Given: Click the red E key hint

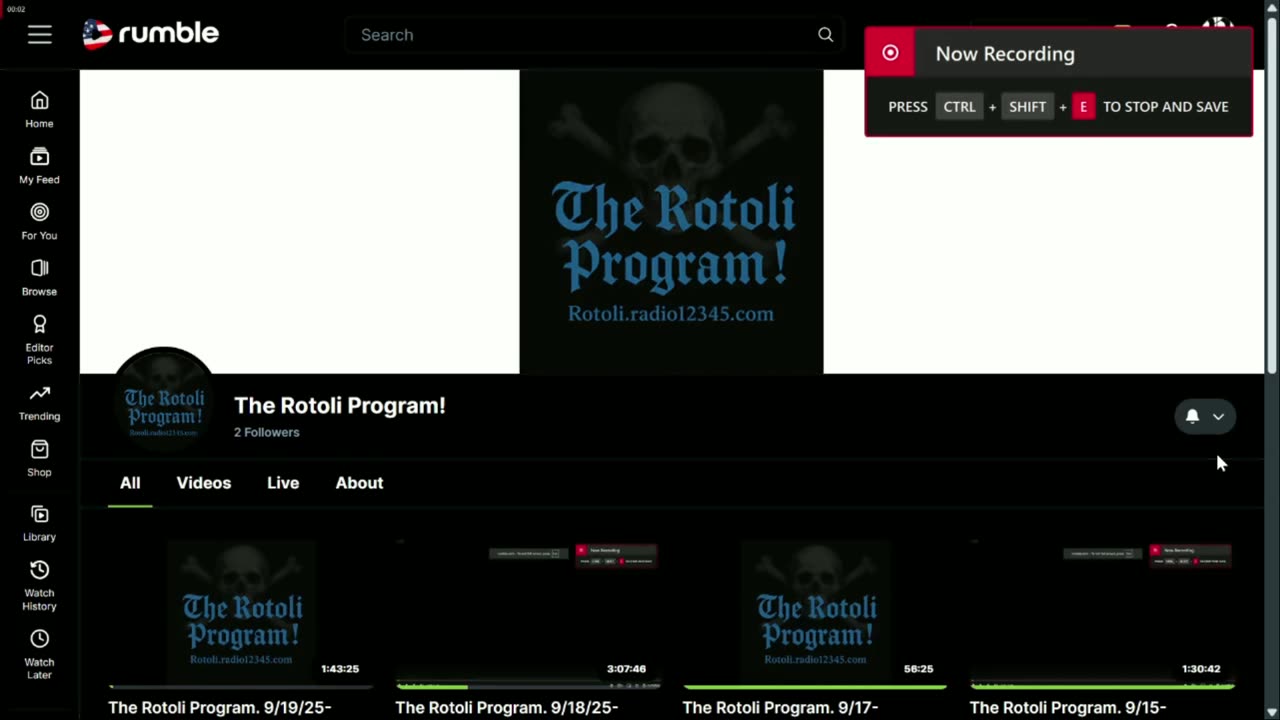Looking at the screenshot, I should (1083, 107).
